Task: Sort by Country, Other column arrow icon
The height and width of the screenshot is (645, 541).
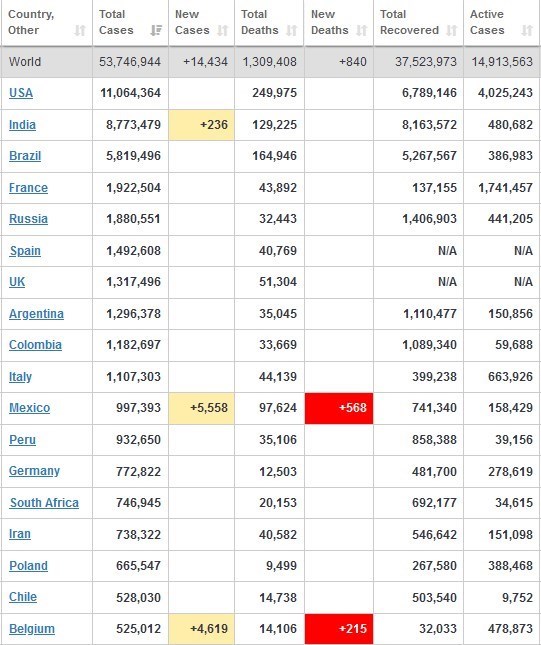Action: coord(80,30)
